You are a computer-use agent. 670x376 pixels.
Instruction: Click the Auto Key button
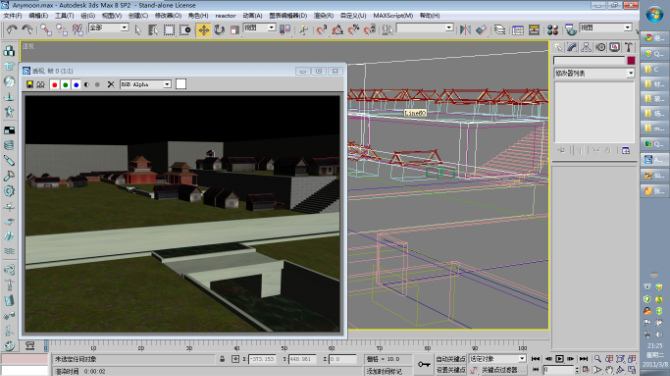pyautogui.click(x=450, y=359)
